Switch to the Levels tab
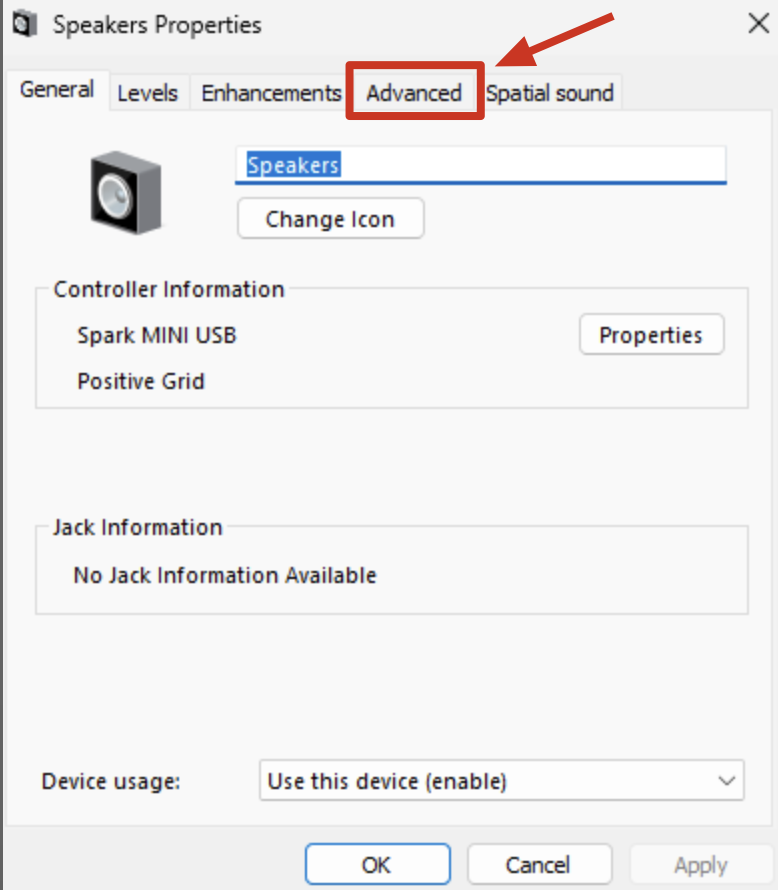 pos(148,92)
